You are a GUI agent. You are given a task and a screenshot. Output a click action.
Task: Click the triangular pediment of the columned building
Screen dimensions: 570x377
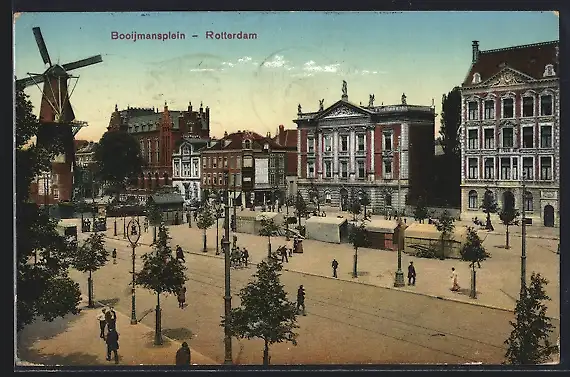(x=344, y=110)
